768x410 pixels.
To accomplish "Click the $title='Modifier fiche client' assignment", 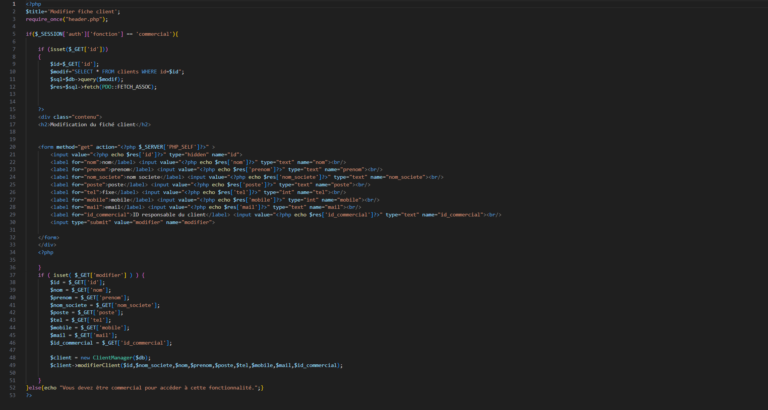I will pos(73,11).
